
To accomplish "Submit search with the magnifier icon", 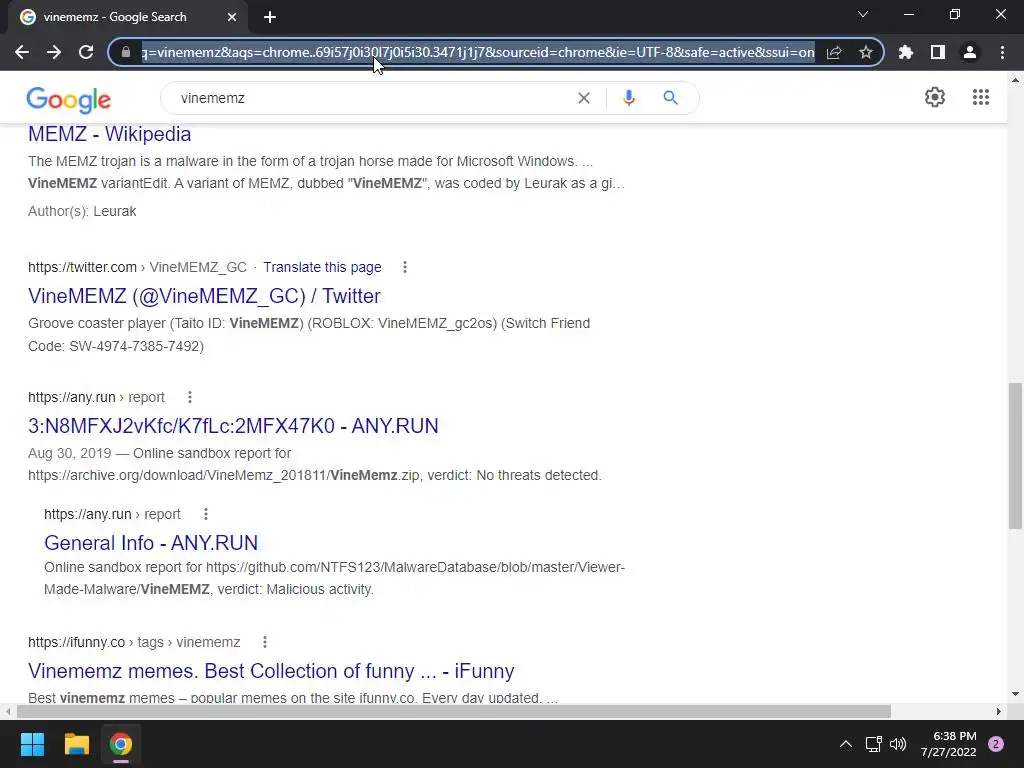I will pyautogui.click(x=670, y=98).
